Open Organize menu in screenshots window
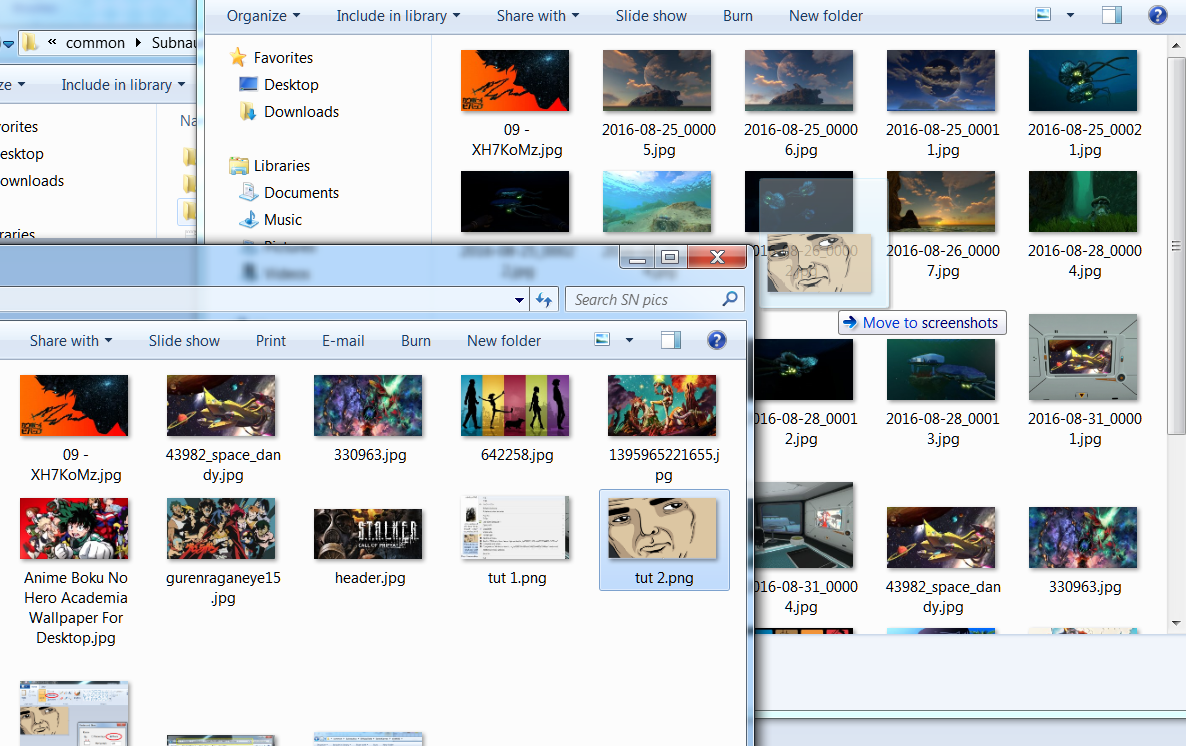Viewport: 1186px width, 746px height. click(x=263, y=16)
